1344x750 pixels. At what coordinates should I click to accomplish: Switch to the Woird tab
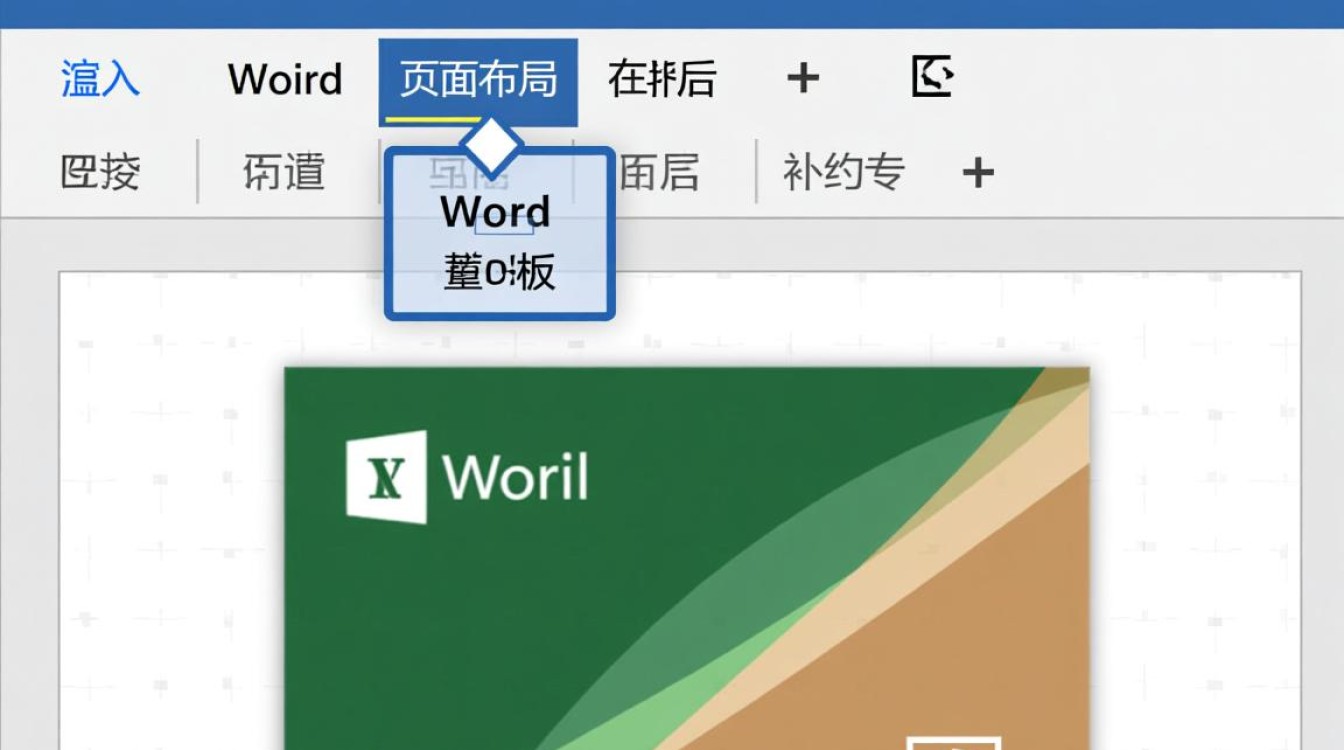[285, 79]
